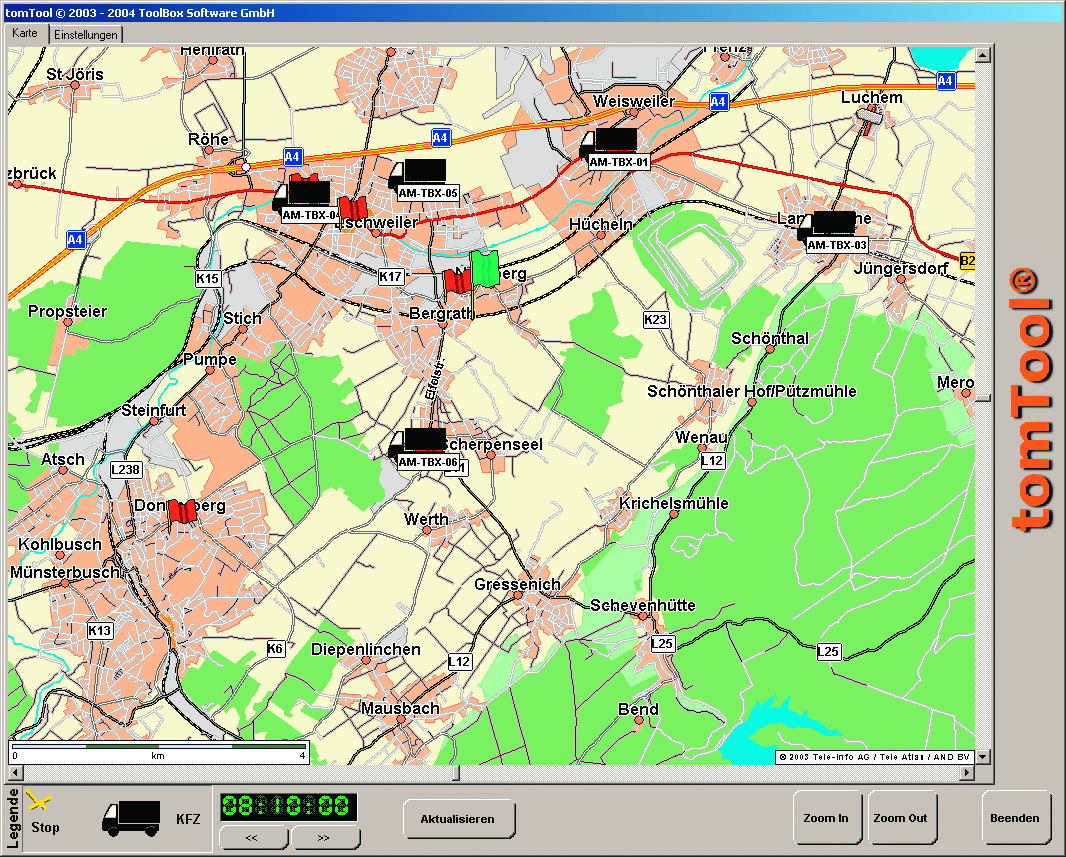Image resolution: width=1066 pixels, height=857 pixels.
Task: Click the Diepenlinchen label
Action: coord(366,649)
